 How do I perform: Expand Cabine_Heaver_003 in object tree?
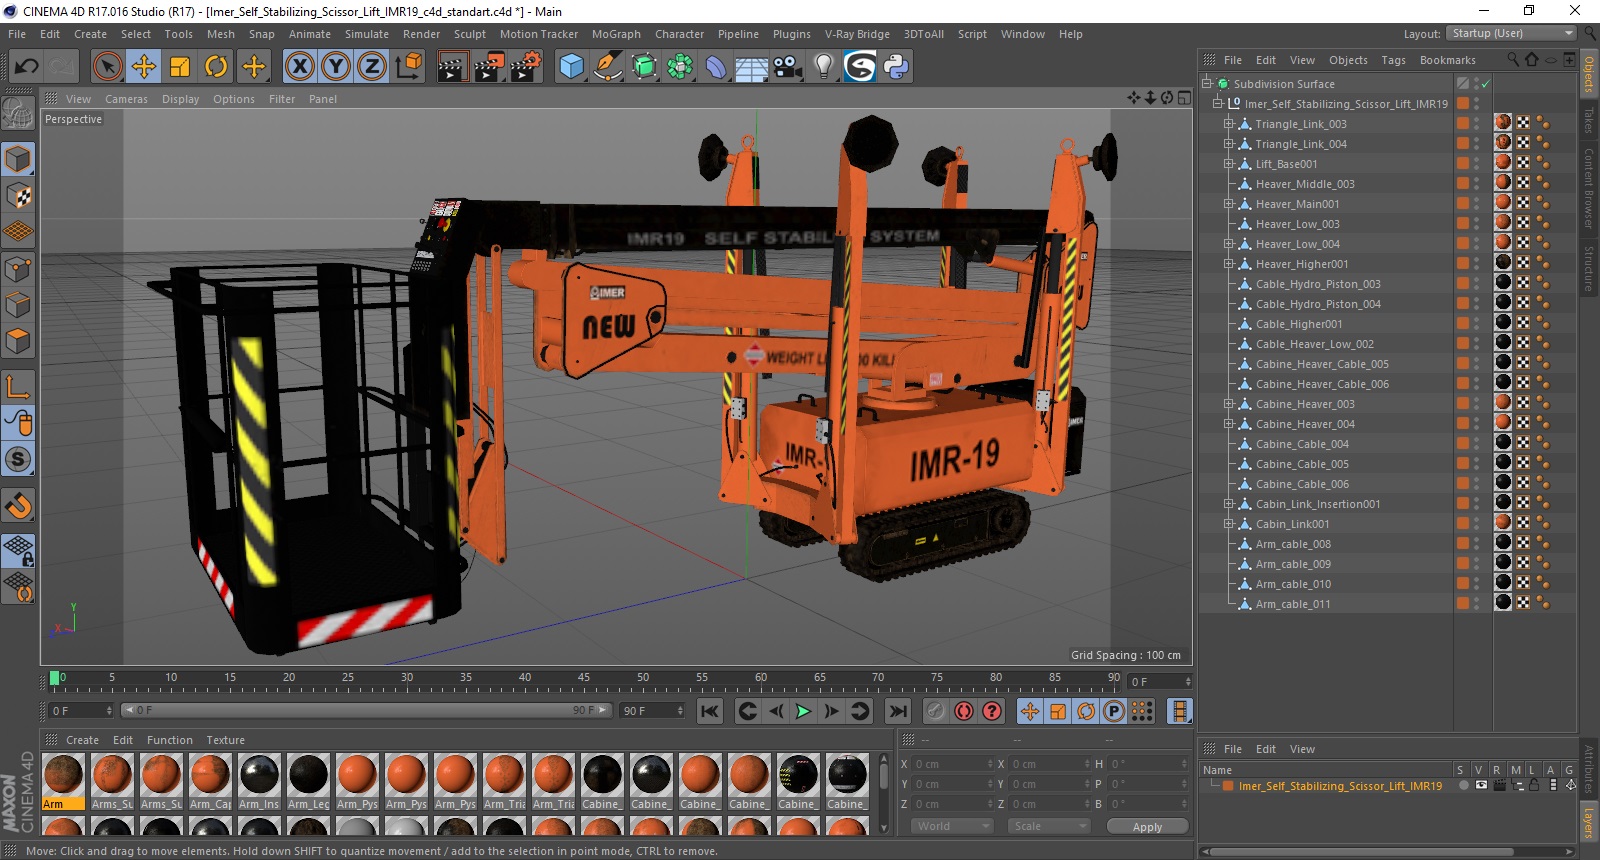click(1229, 404)
